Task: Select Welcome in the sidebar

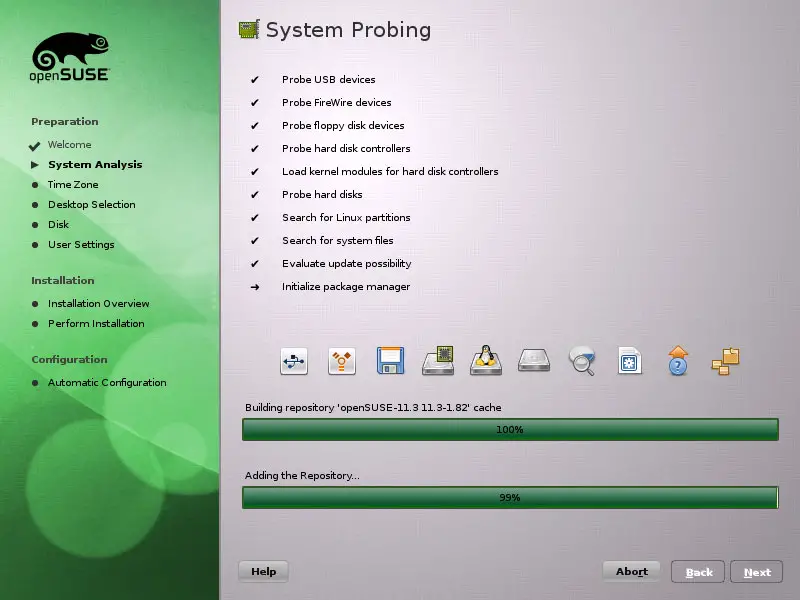Action: [69, 144]
